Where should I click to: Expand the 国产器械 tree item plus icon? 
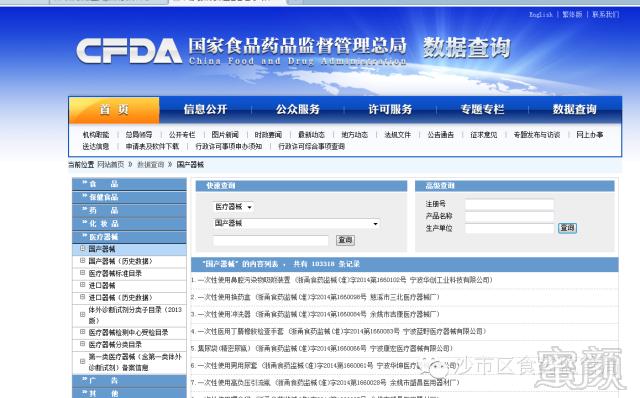82,249
